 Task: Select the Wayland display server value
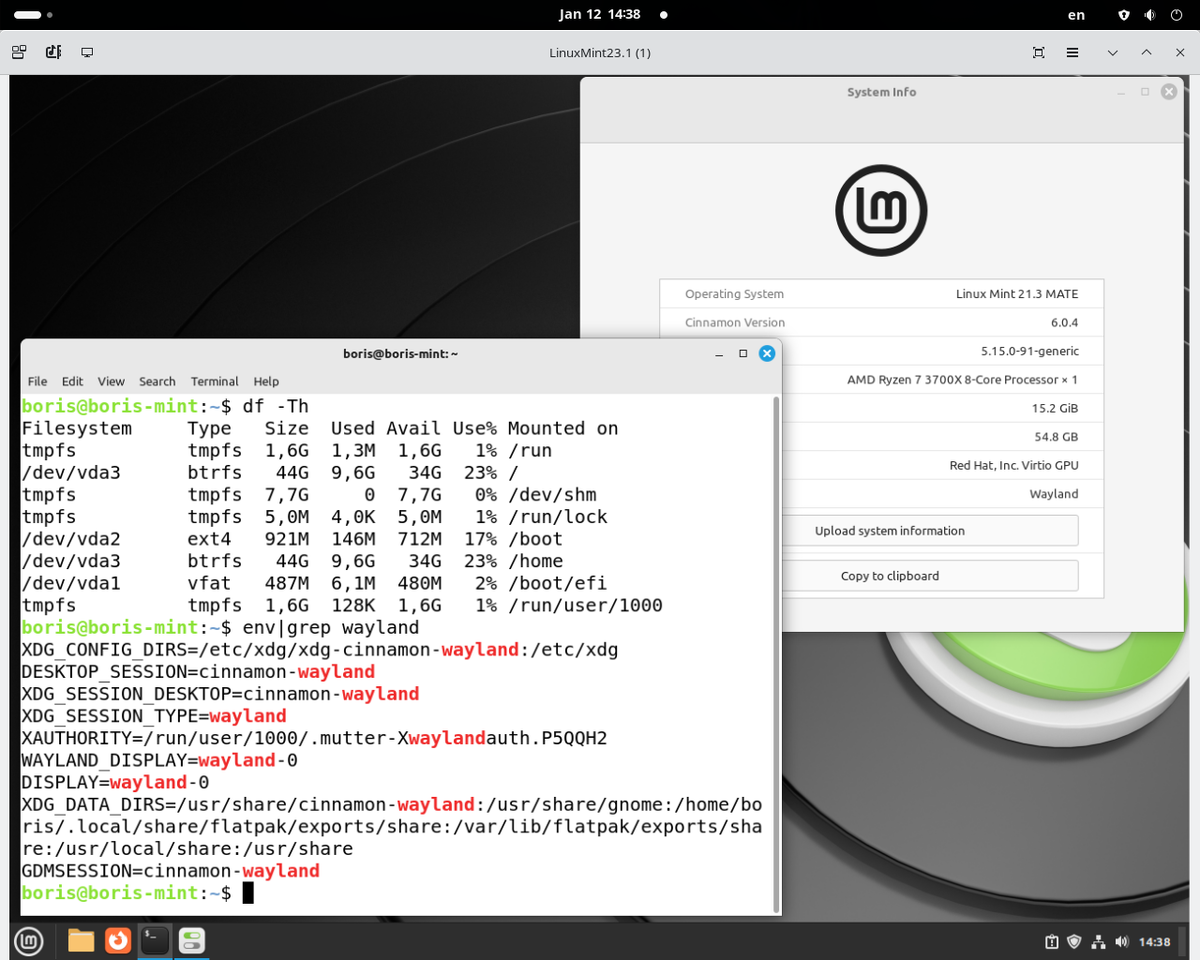coord(1054,494)
